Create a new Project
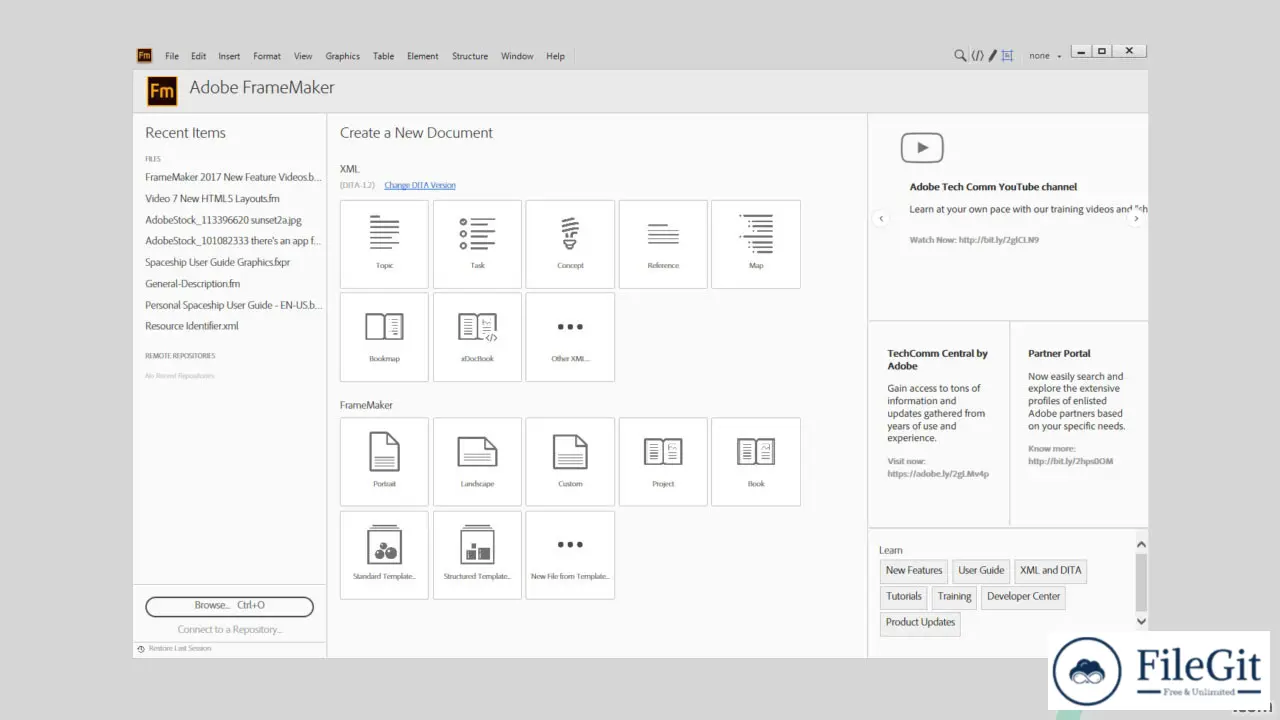This screenshot has width=1280, height=720. (663, 462)
